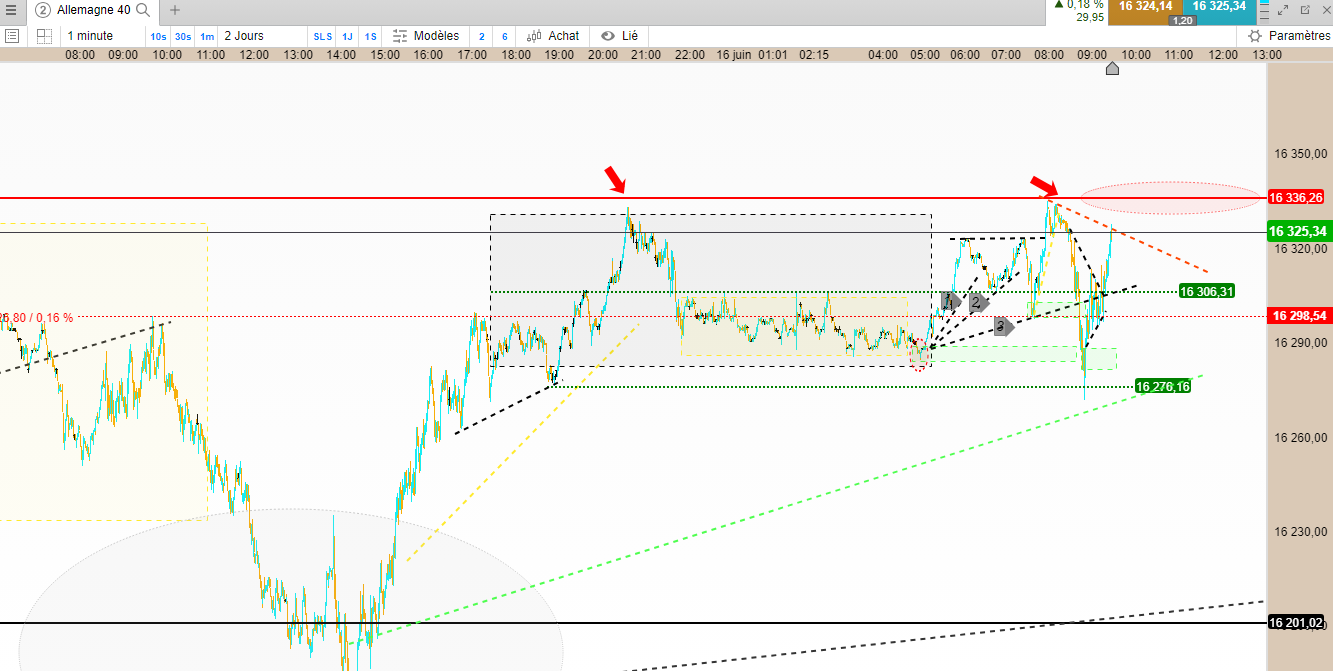Click the search icon beside Allemagne 40
Image resolution: width=1333 pixels, height=671 pixels.
pos(143,10)
